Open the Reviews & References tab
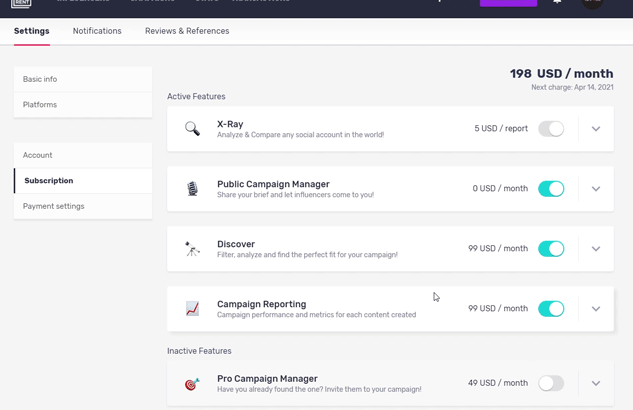 tap(187, 31)
